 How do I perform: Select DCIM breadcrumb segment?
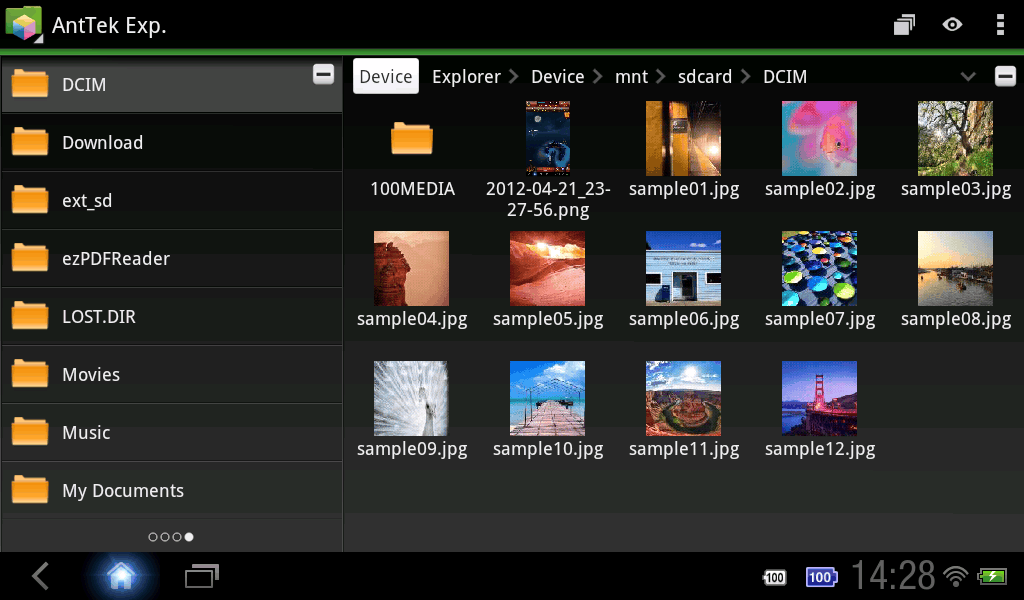pyautogui.click(x=785, y=76)
